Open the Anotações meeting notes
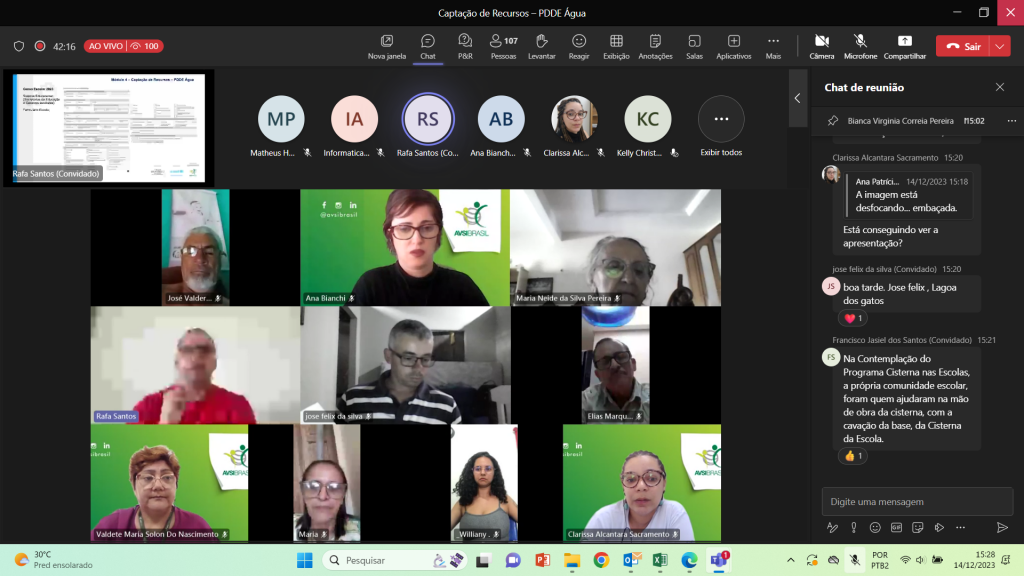1024x576 pixels. 655,47
